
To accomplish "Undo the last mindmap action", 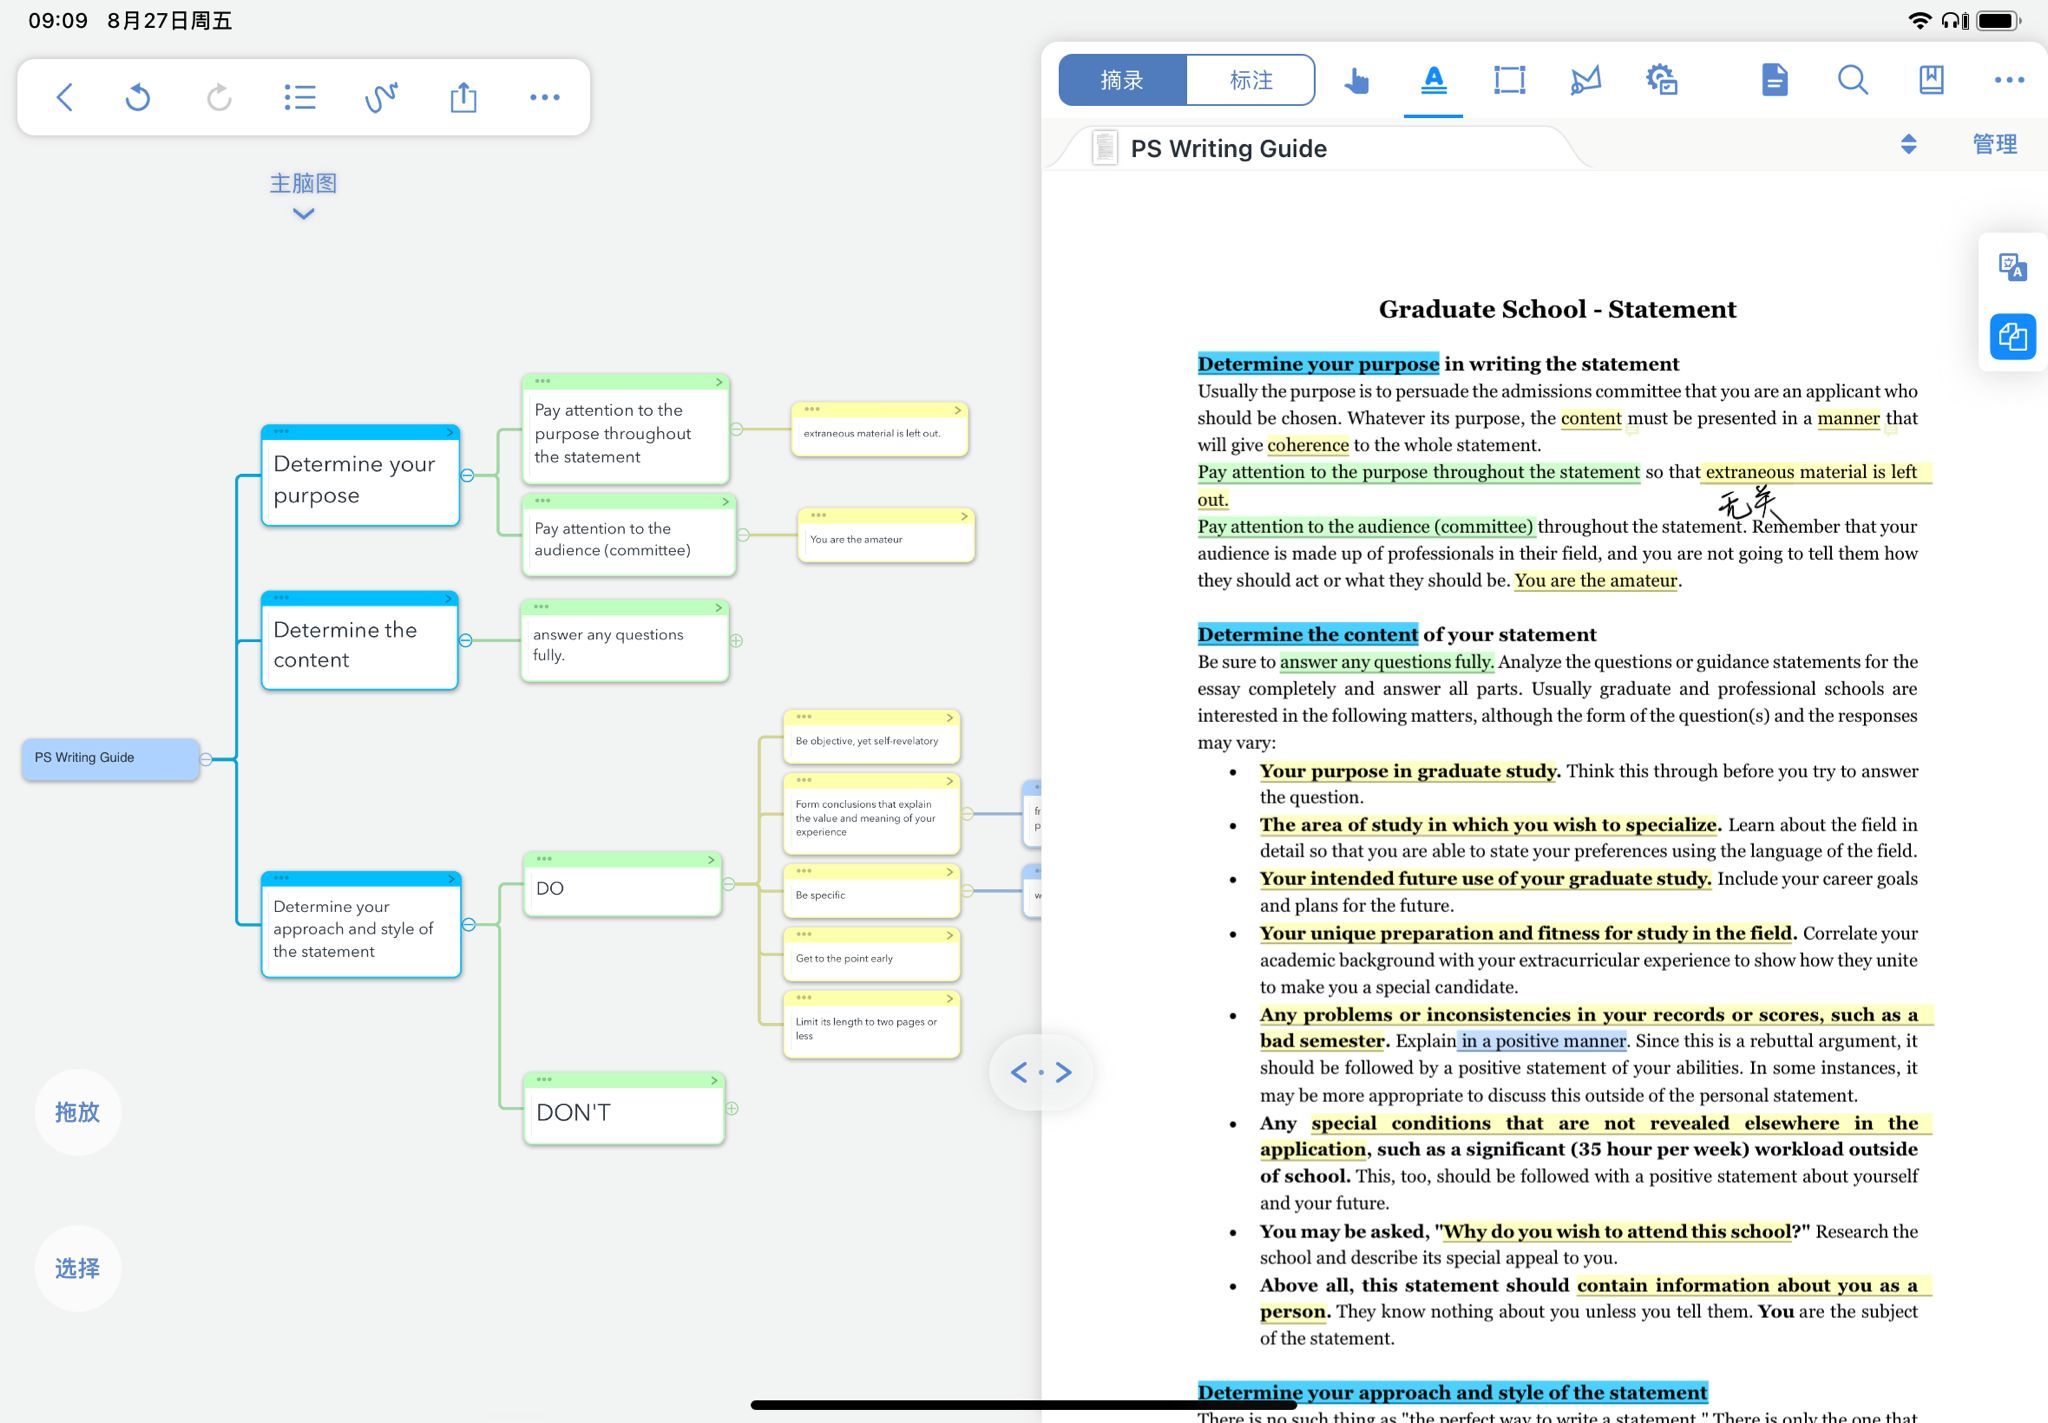I will (138, 97).
